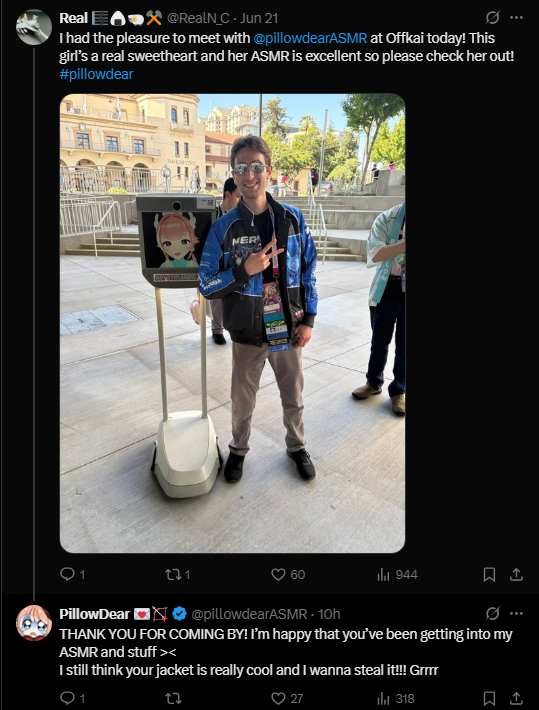This screenshot has width=539, height=710.
Task: Open PillowDear's profile avatar
Action: [x=34, y=623]
